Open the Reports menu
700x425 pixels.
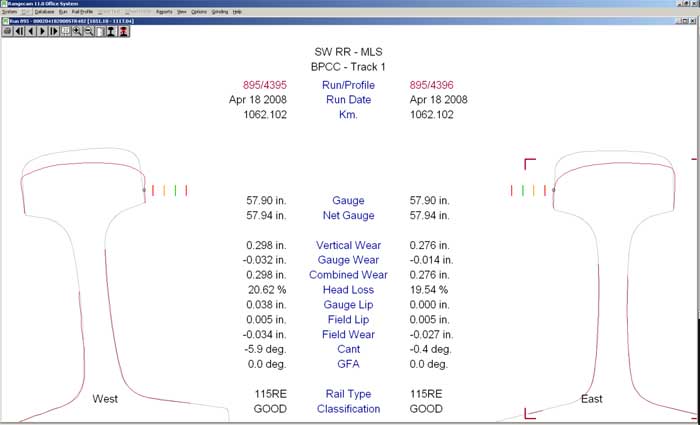coord(164,11)
